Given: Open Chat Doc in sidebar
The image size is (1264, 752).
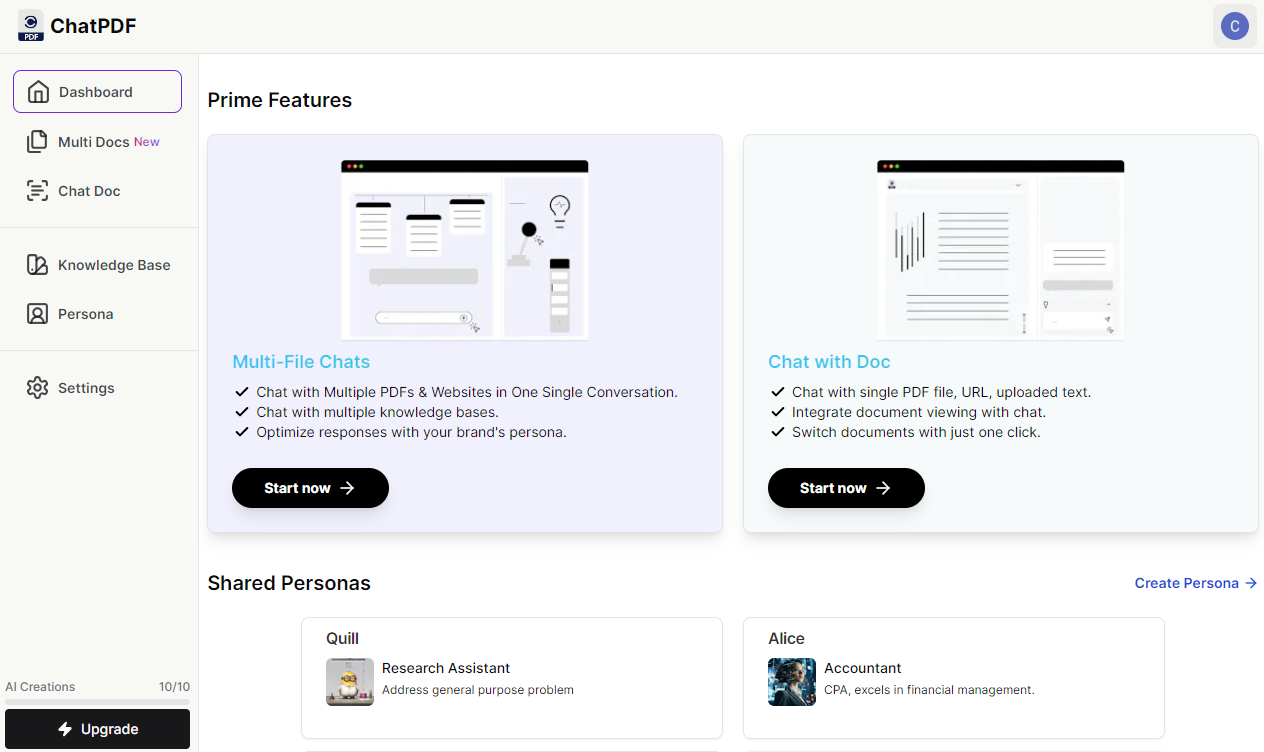Looking at the screenshot, I should pyautogui.click(x=97, y=191).
